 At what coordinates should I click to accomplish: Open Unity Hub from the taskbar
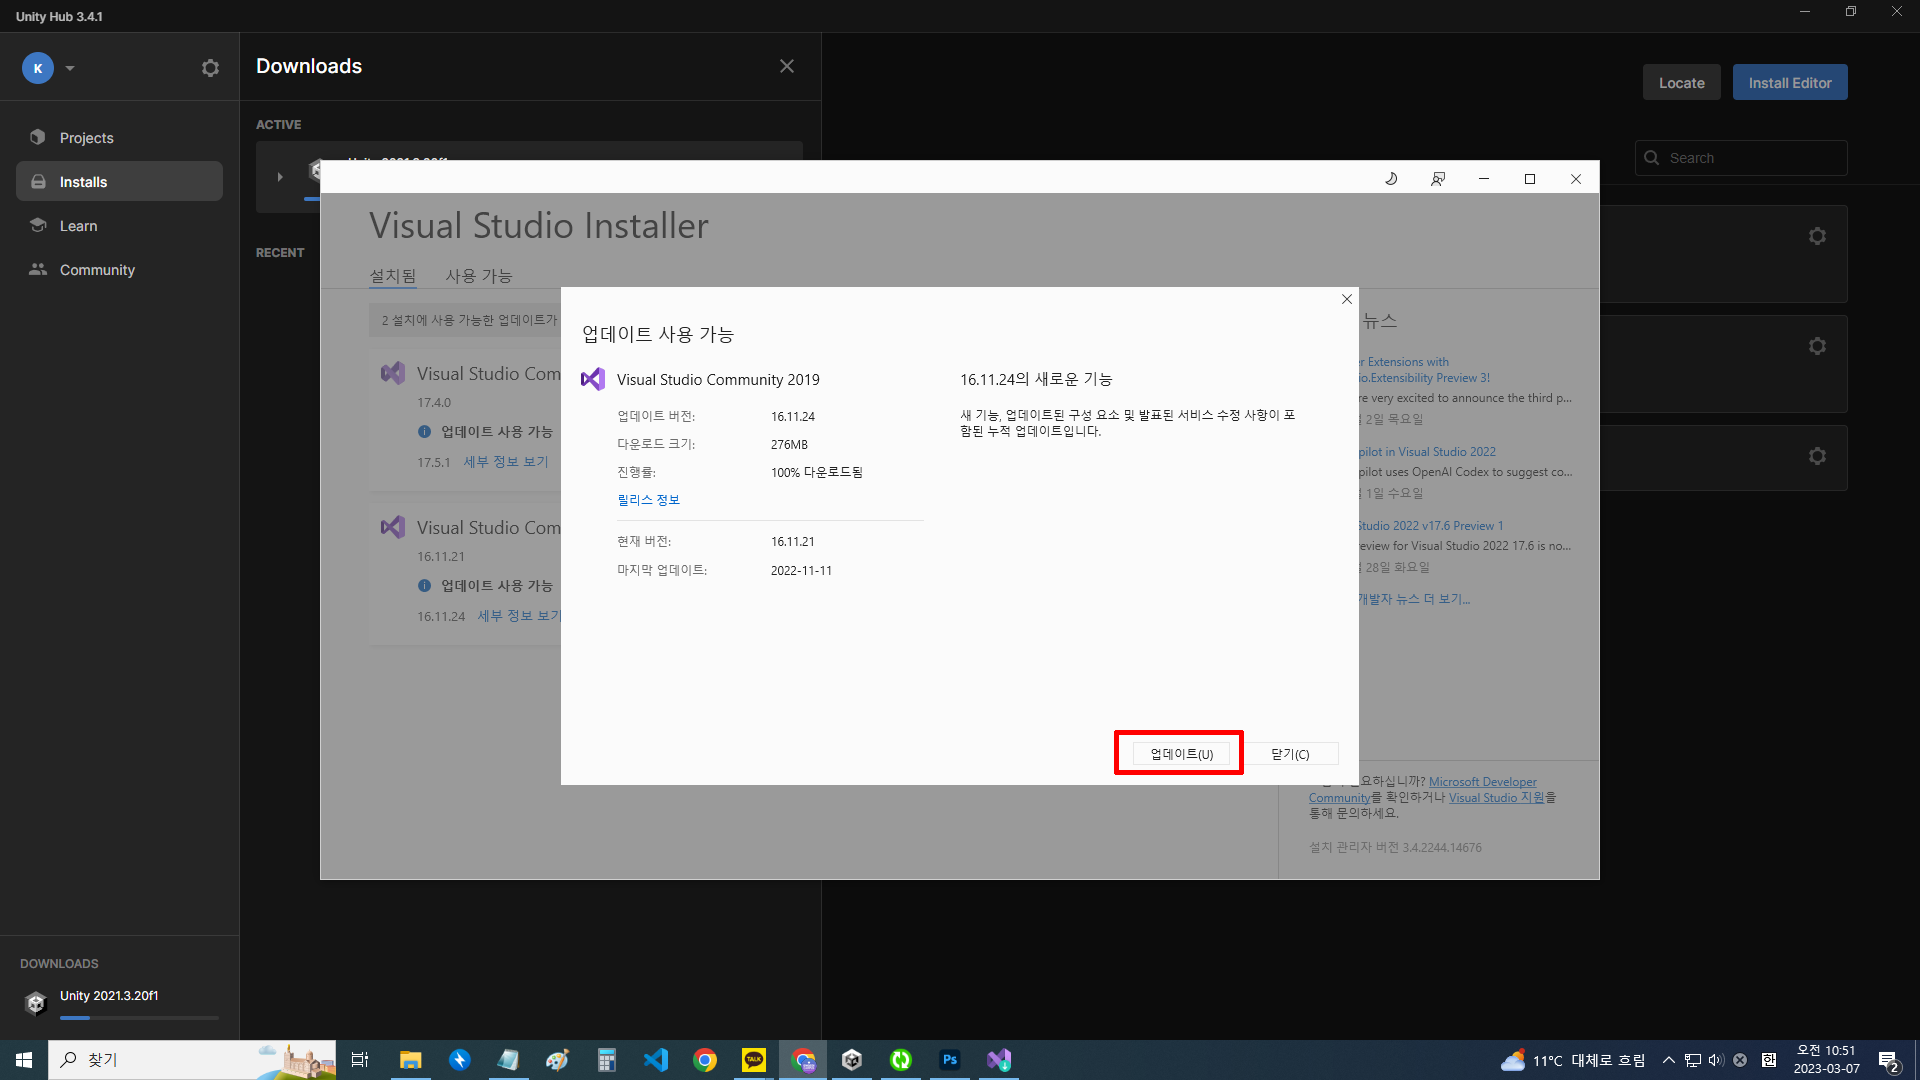[852, 1060]
